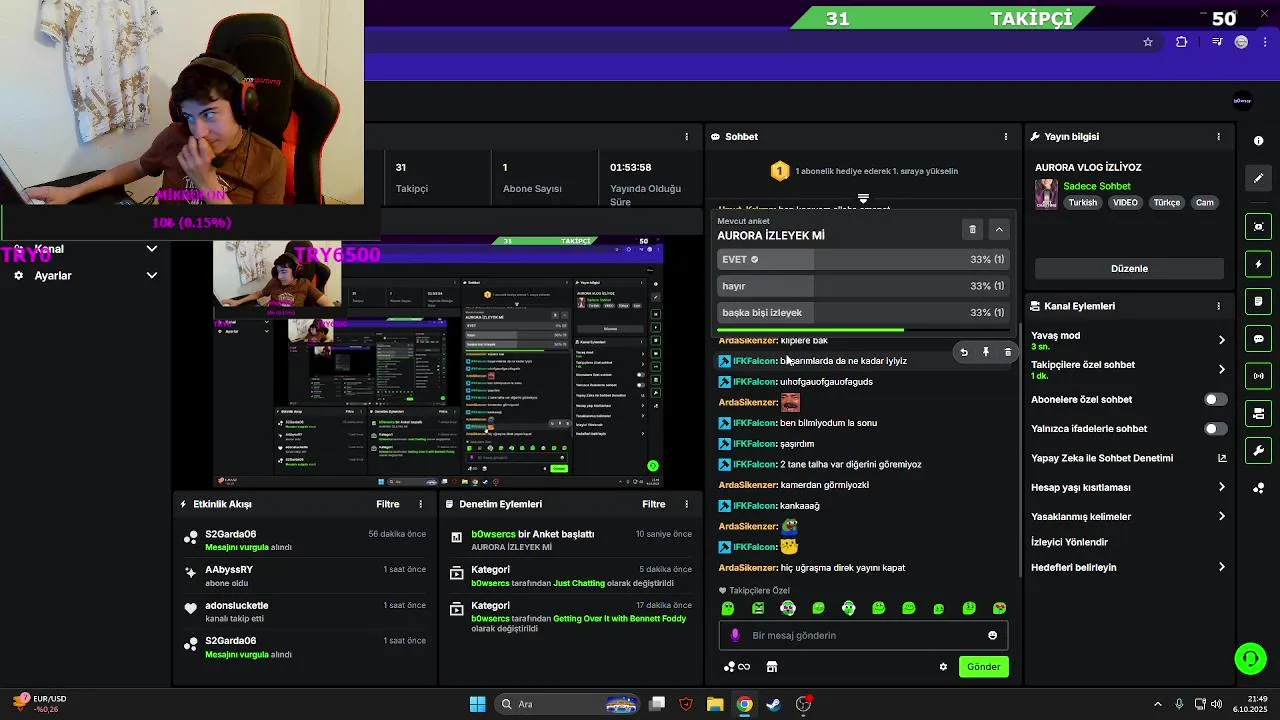Screen dimensions: 1280x720
Task: Click Filtre in the Denetim Eylemleri panel
Action: coord(654,504)
